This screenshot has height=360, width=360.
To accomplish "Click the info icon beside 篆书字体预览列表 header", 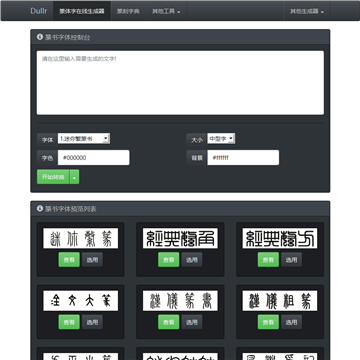I will [40, 209].
